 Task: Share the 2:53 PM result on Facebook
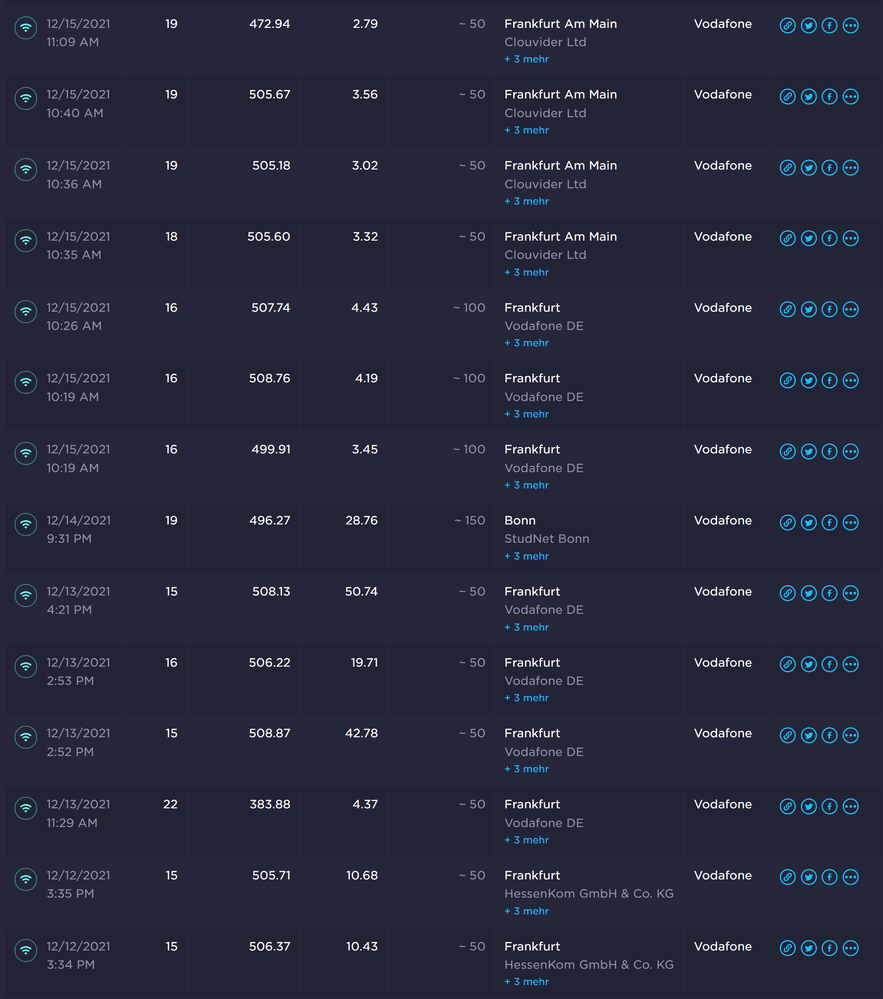tap(829, 665)
